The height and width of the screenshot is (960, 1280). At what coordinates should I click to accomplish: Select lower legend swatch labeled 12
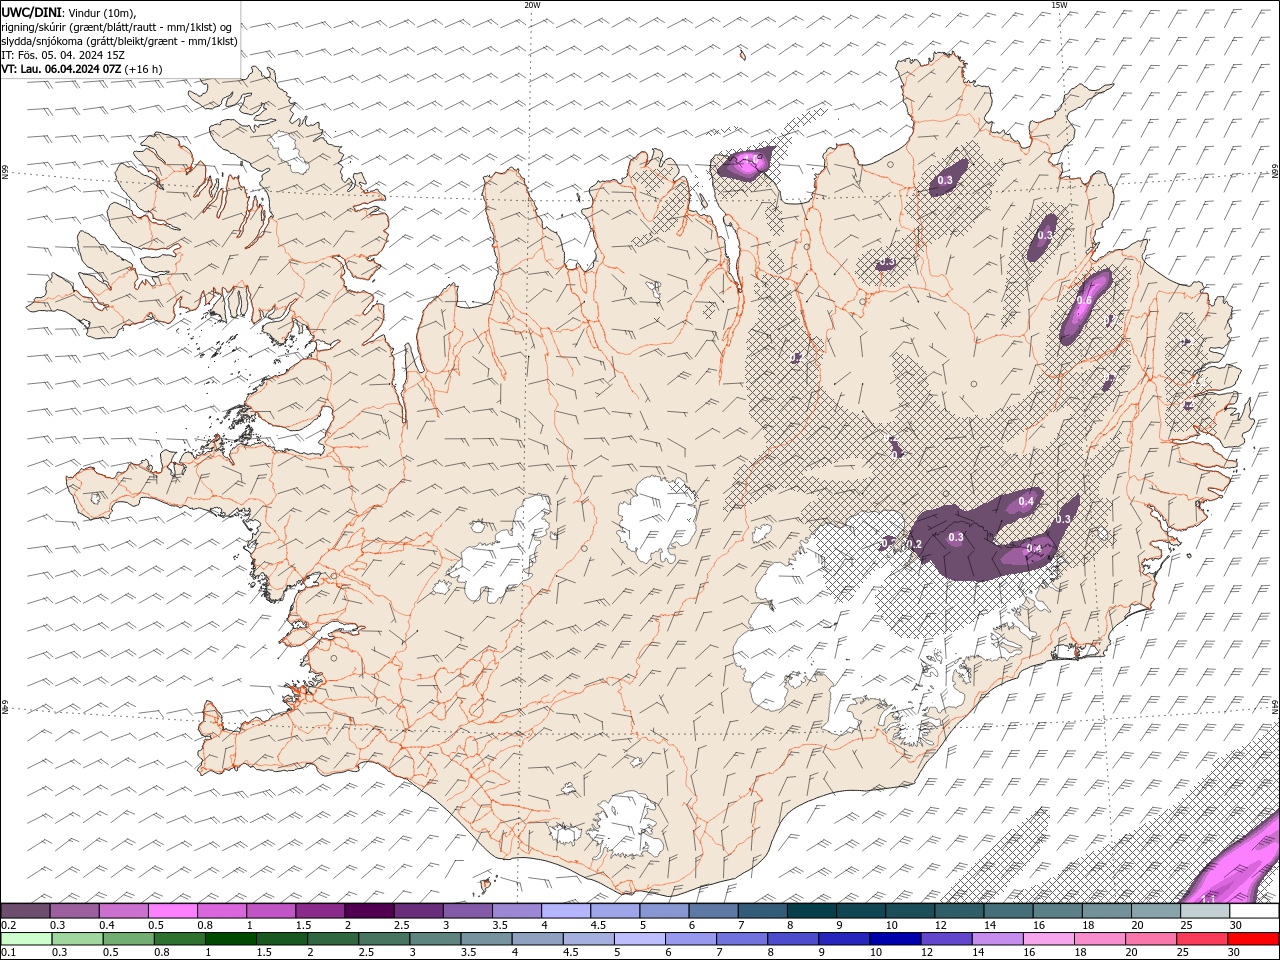click(x=946, y=939)
